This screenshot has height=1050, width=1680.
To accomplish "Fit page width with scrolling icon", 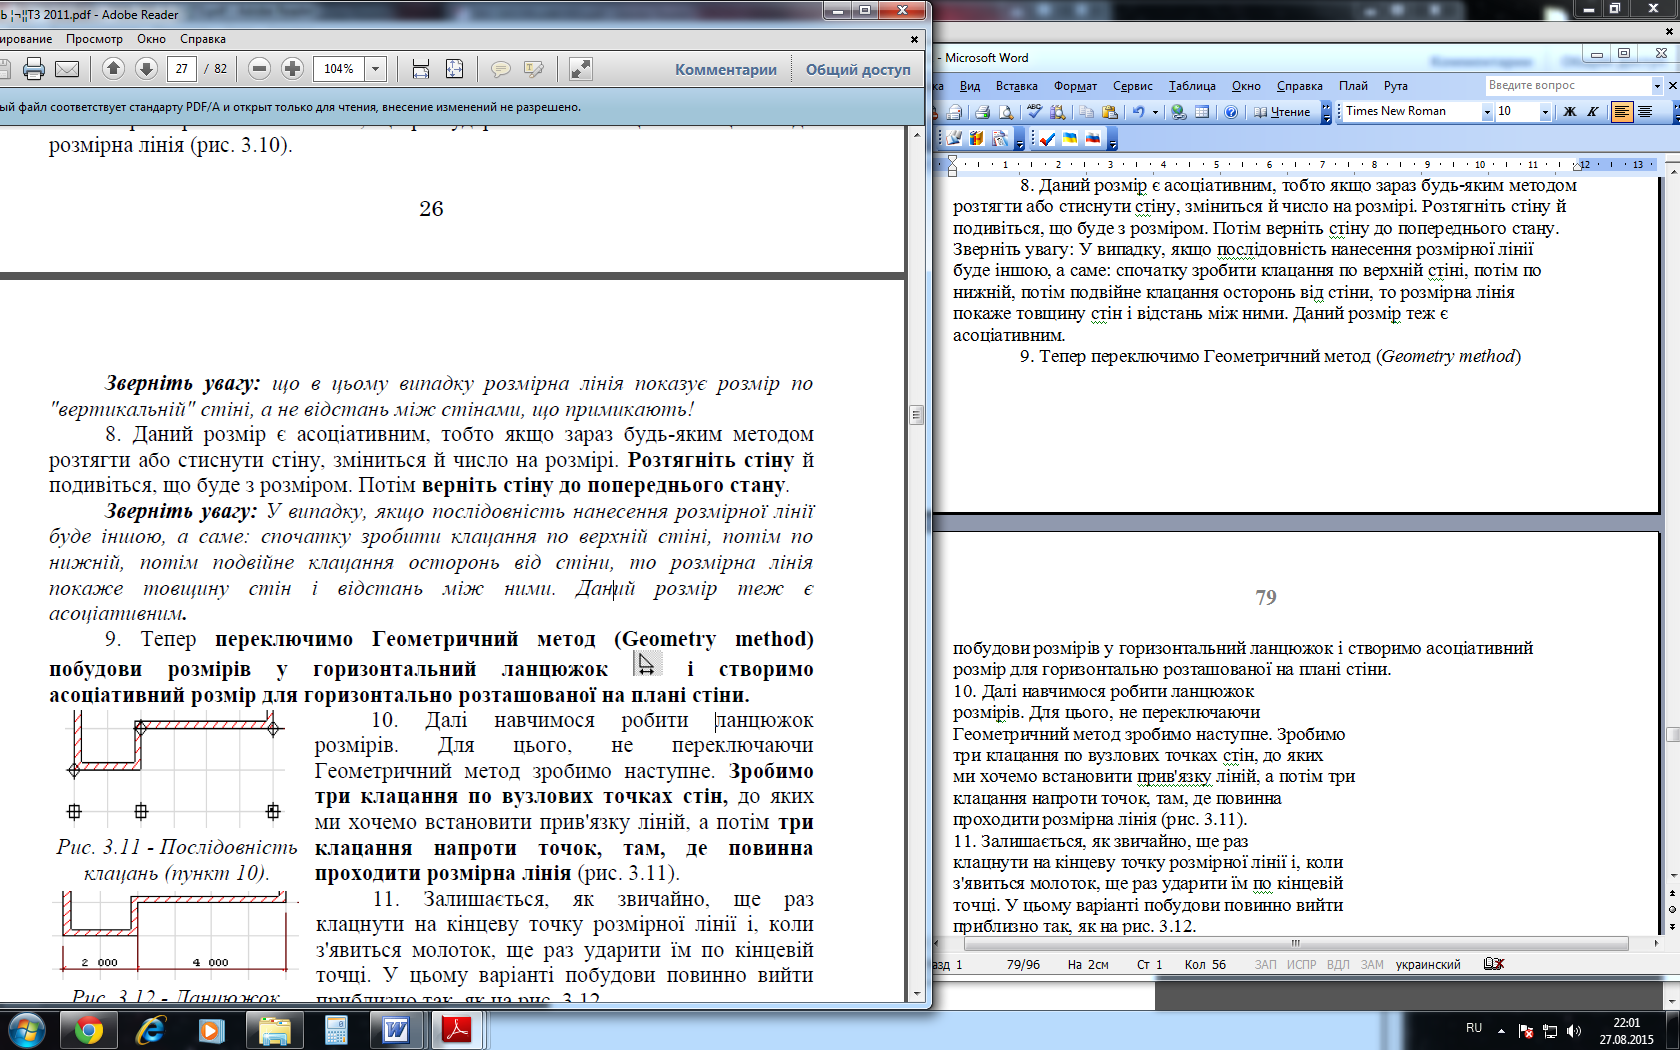I will (x=421, y=68).
